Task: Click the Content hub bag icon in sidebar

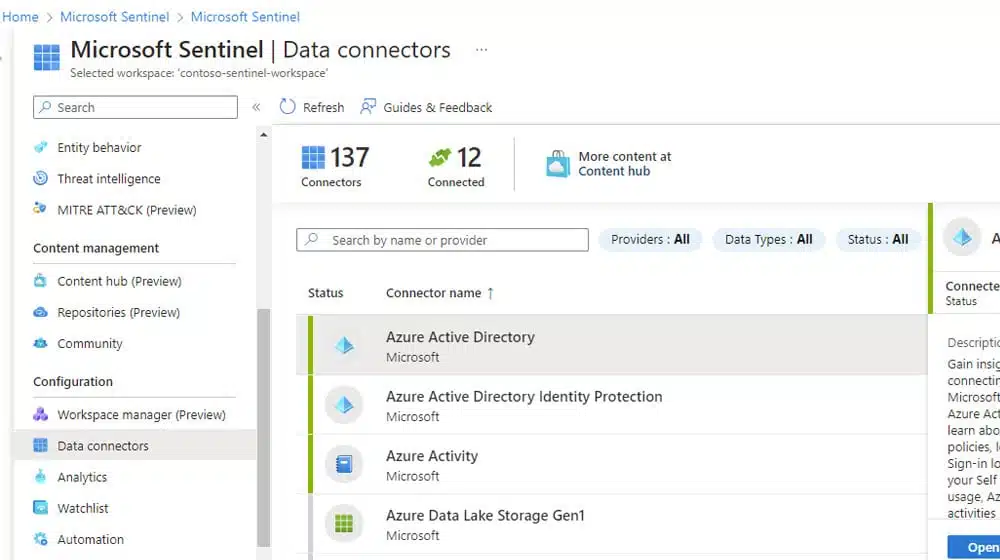Action: [40, 281]
